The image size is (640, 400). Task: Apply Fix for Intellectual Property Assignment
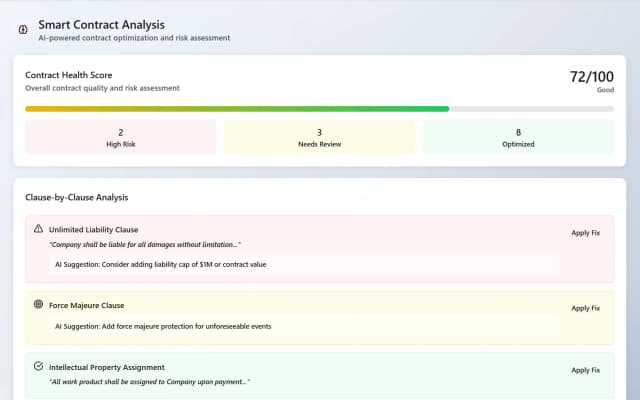[x=585, y=370]
